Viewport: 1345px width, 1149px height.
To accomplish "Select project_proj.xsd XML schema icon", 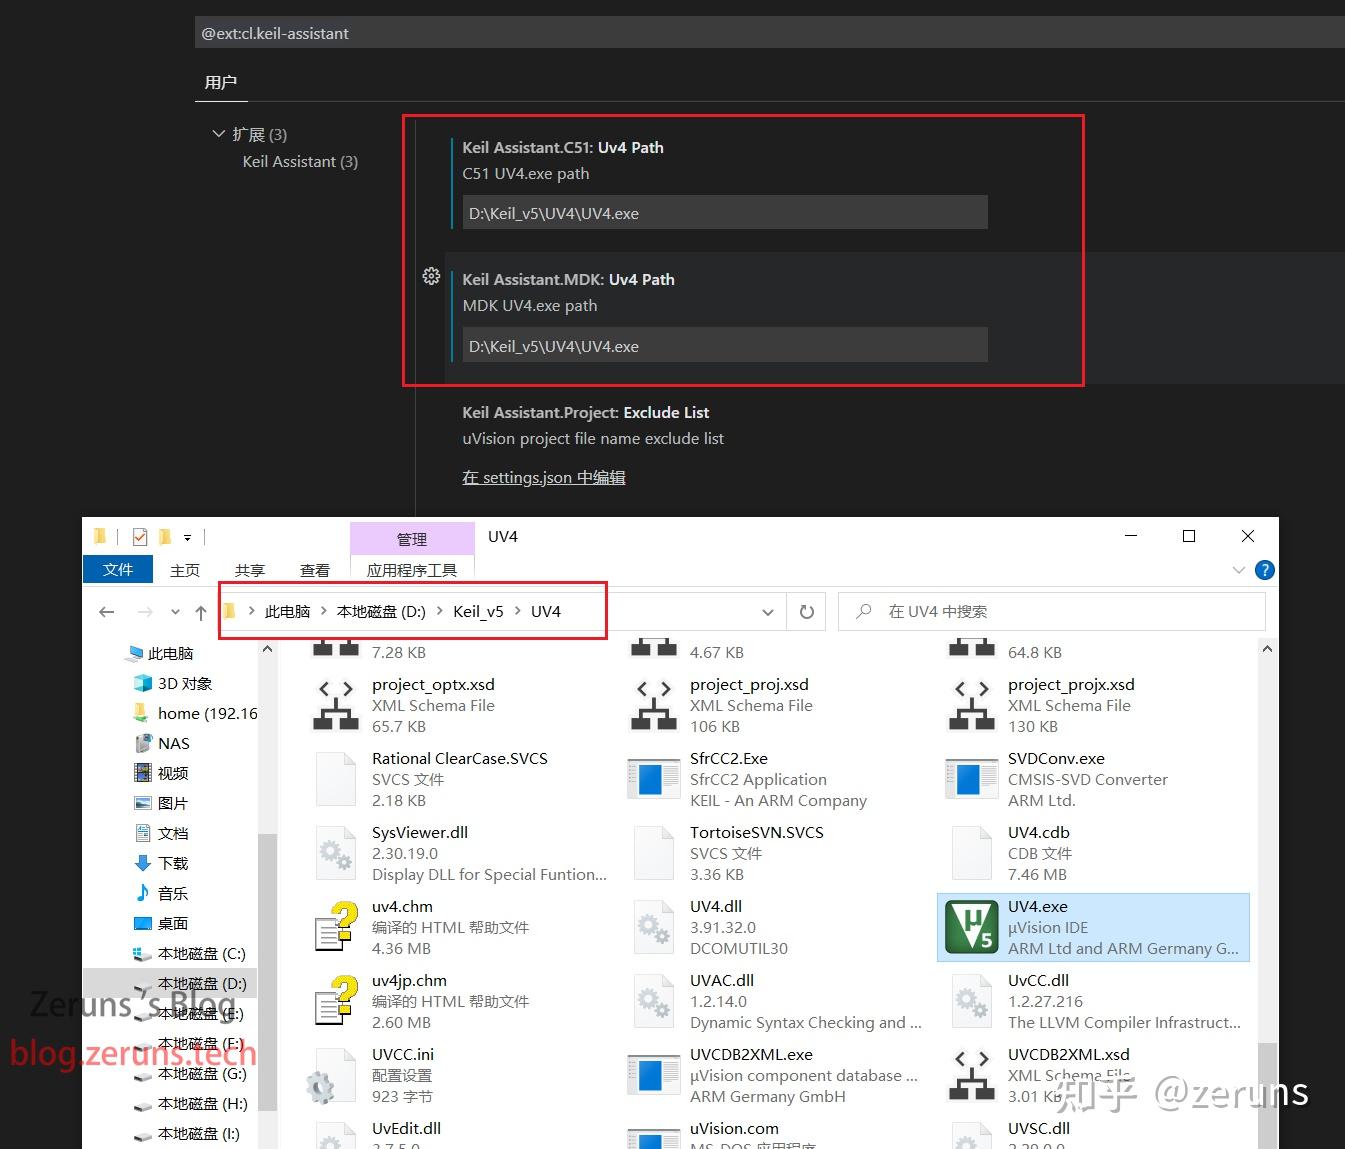I will (652, 704).
